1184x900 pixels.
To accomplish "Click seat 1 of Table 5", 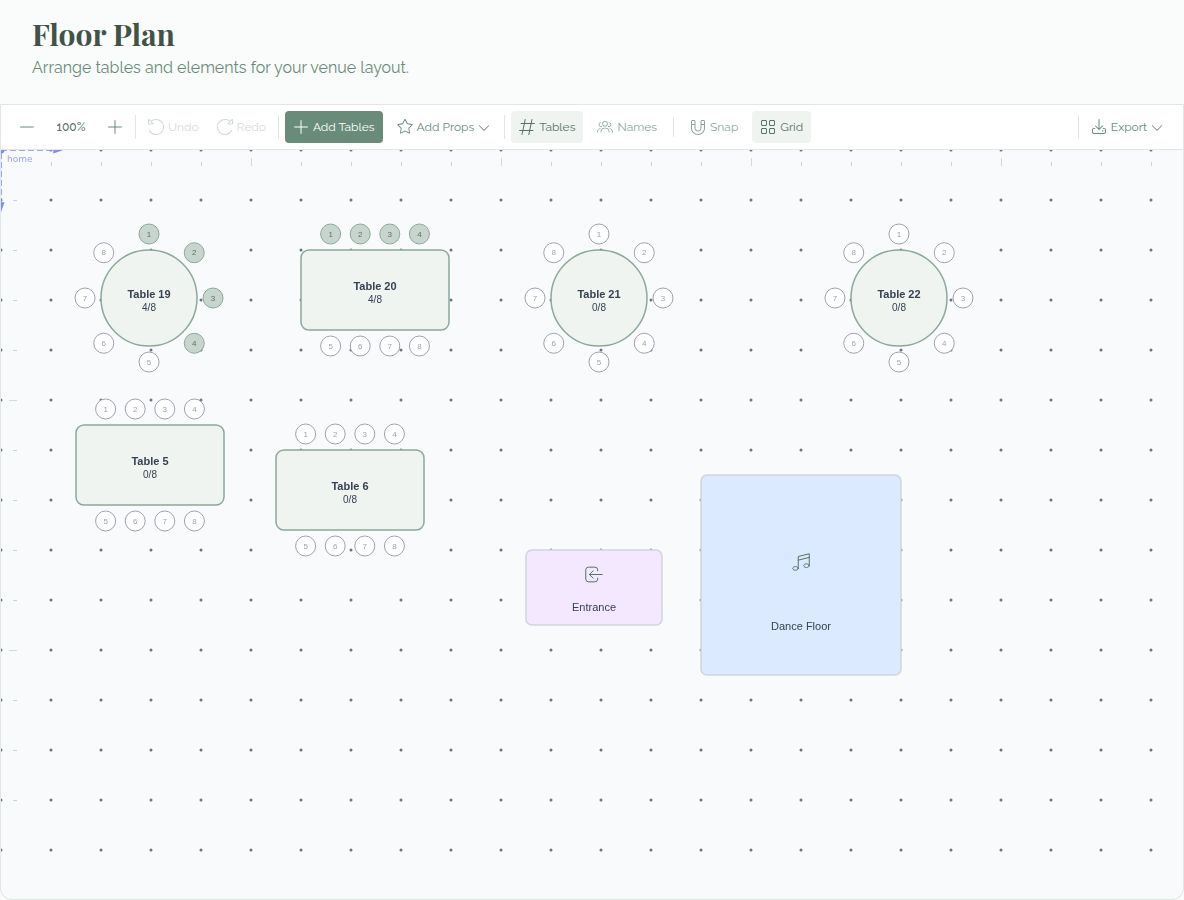I will point(105,409).
